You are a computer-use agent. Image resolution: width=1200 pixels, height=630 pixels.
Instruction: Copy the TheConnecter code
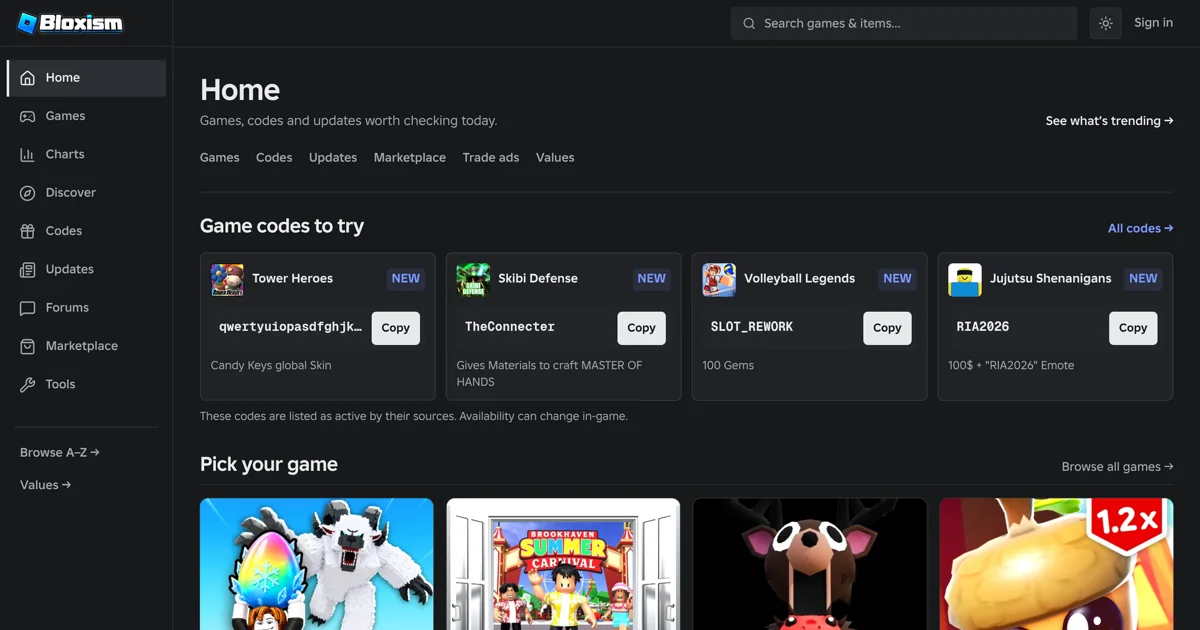642,328
